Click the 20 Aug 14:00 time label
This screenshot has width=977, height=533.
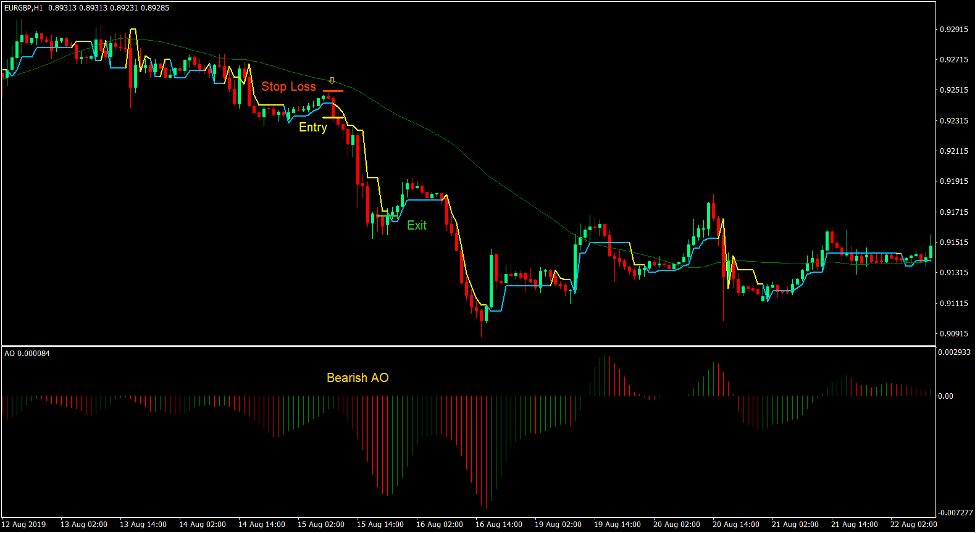tap(736, 525)
